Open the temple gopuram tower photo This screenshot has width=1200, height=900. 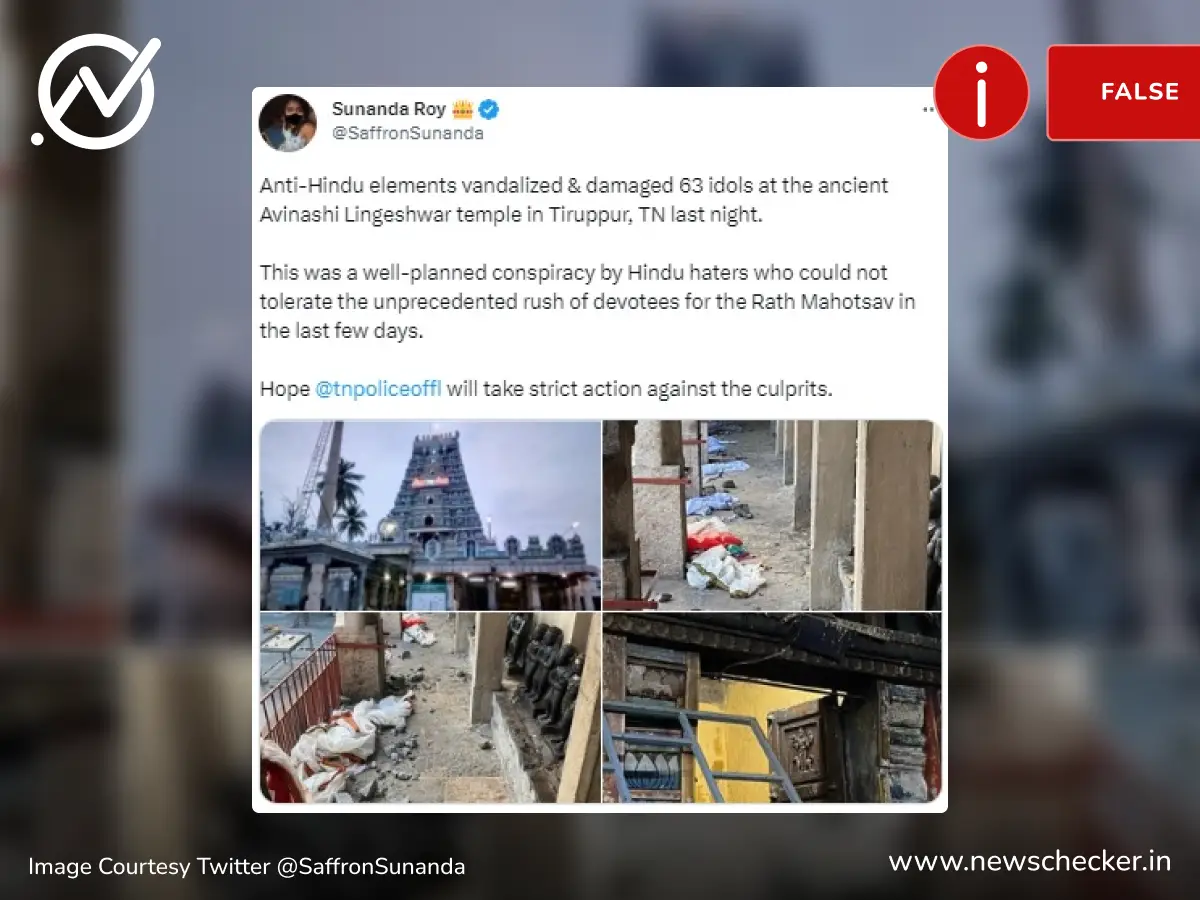tap(430, 515)
